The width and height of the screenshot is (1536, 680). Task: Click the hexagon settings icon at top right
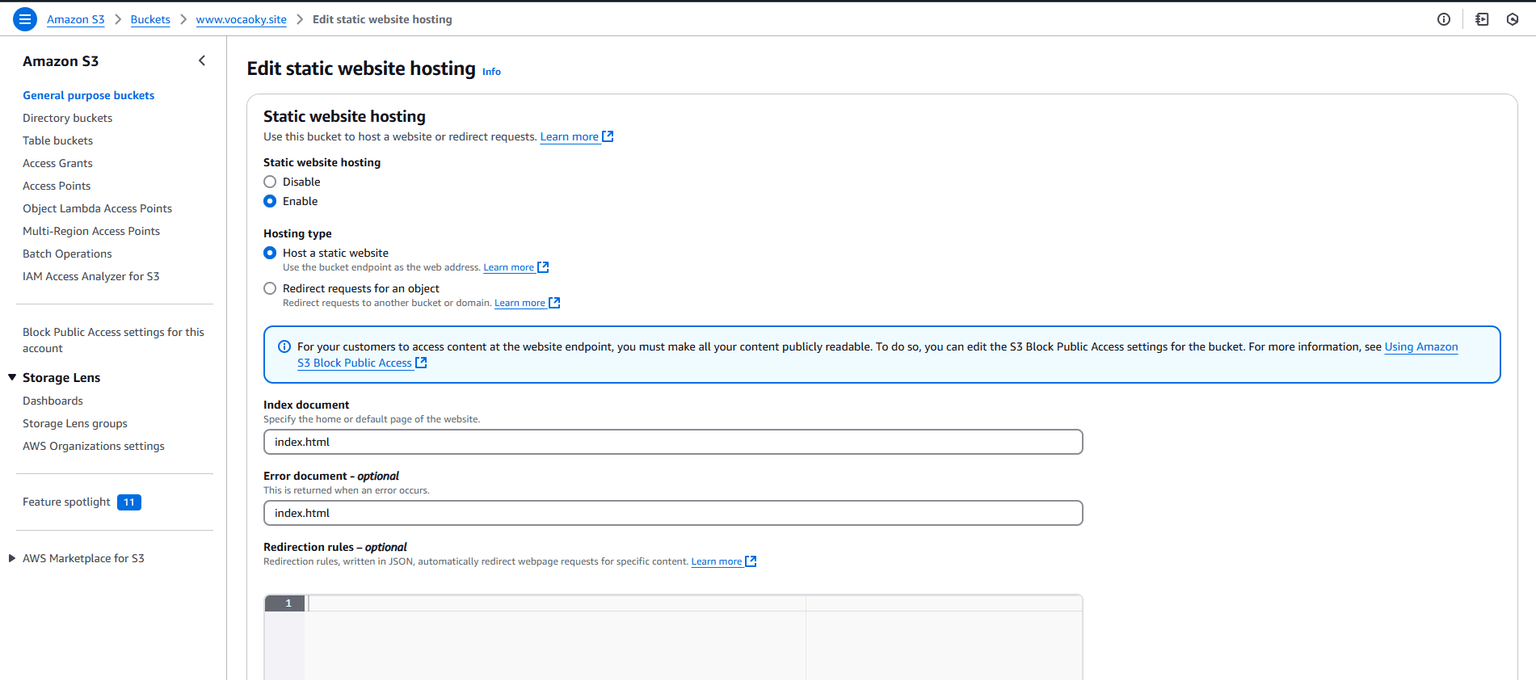(x=1513, y=19)
